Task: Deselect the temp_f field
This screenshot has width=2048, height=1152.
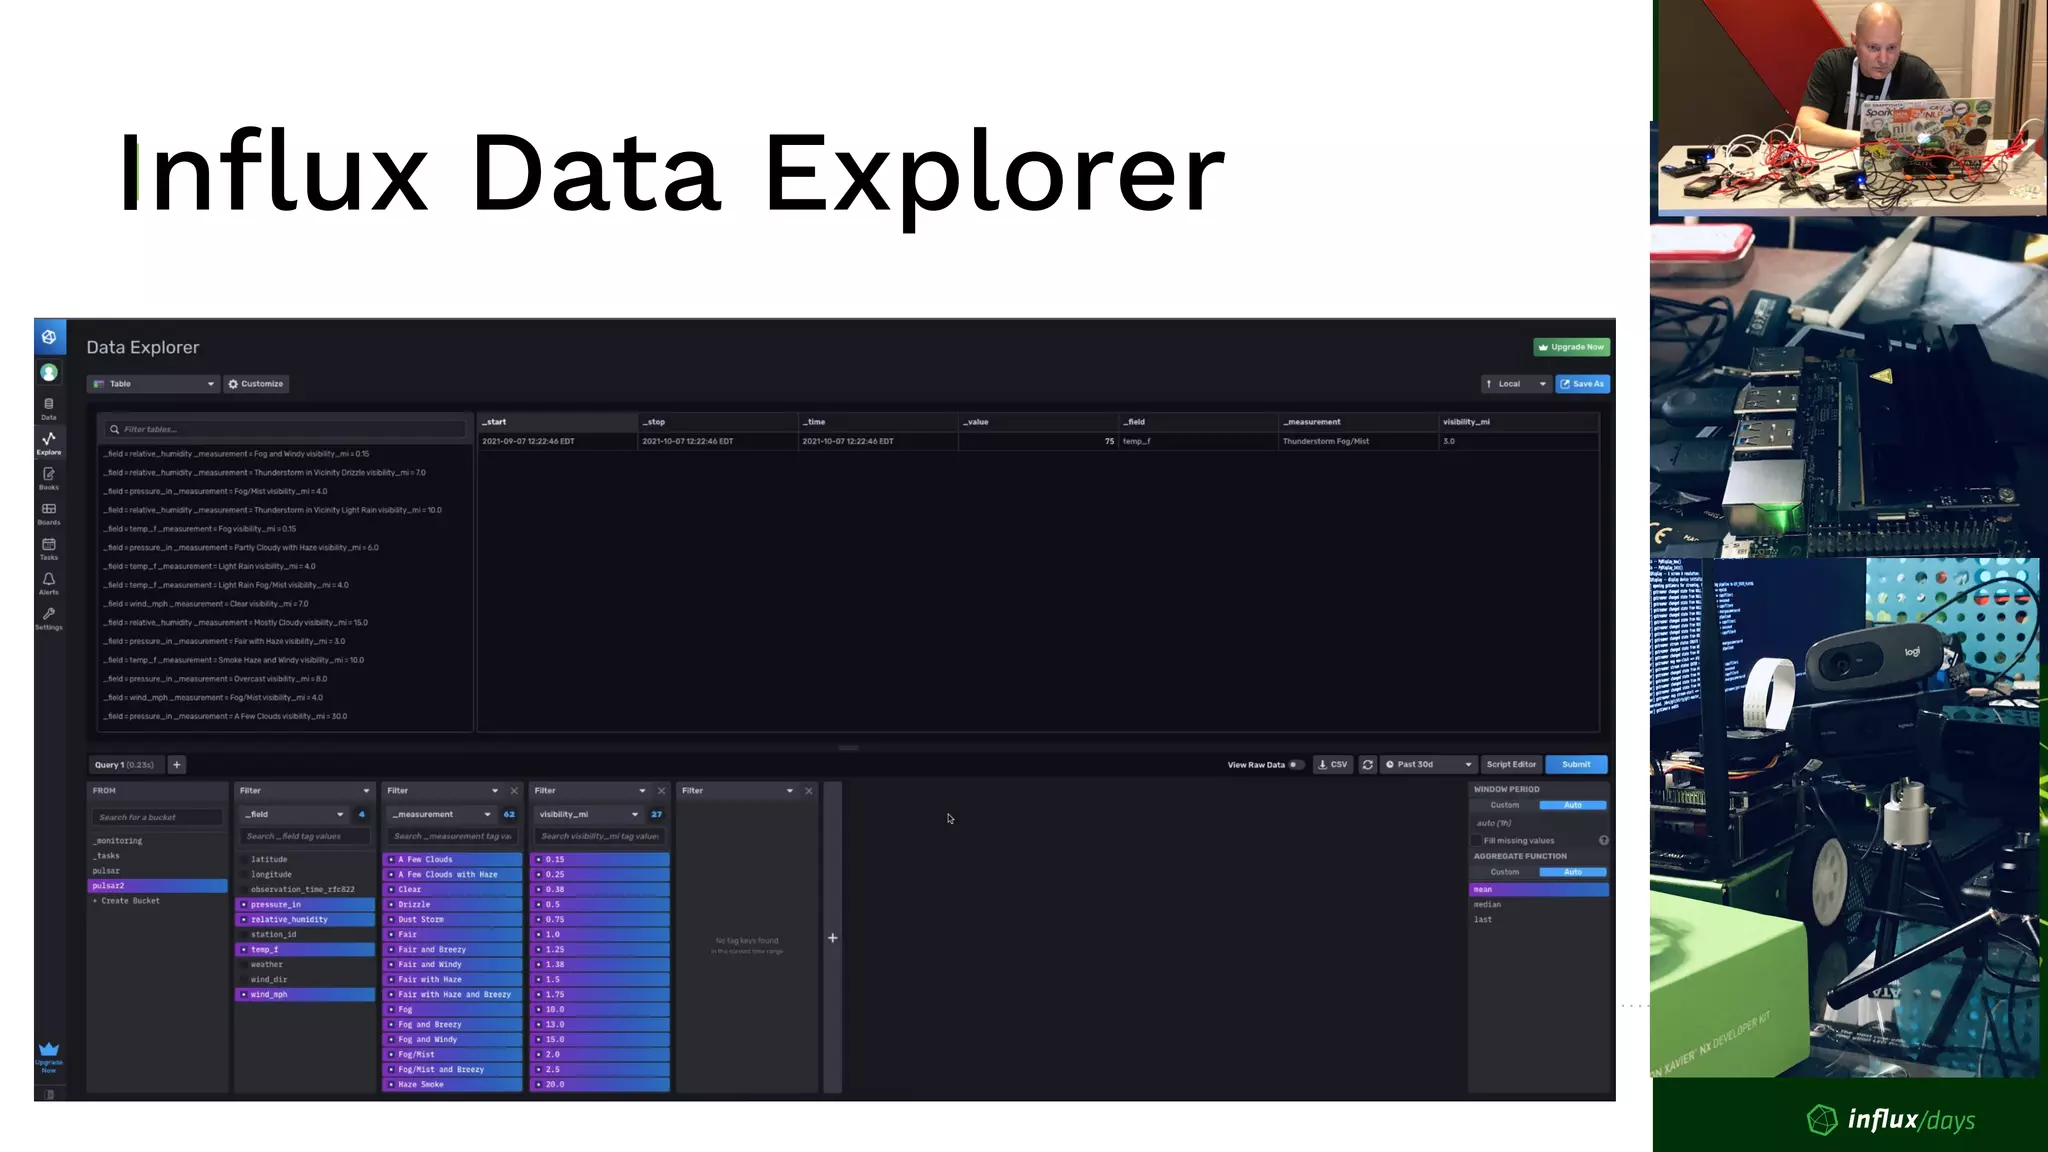Action: click(305, 949)
